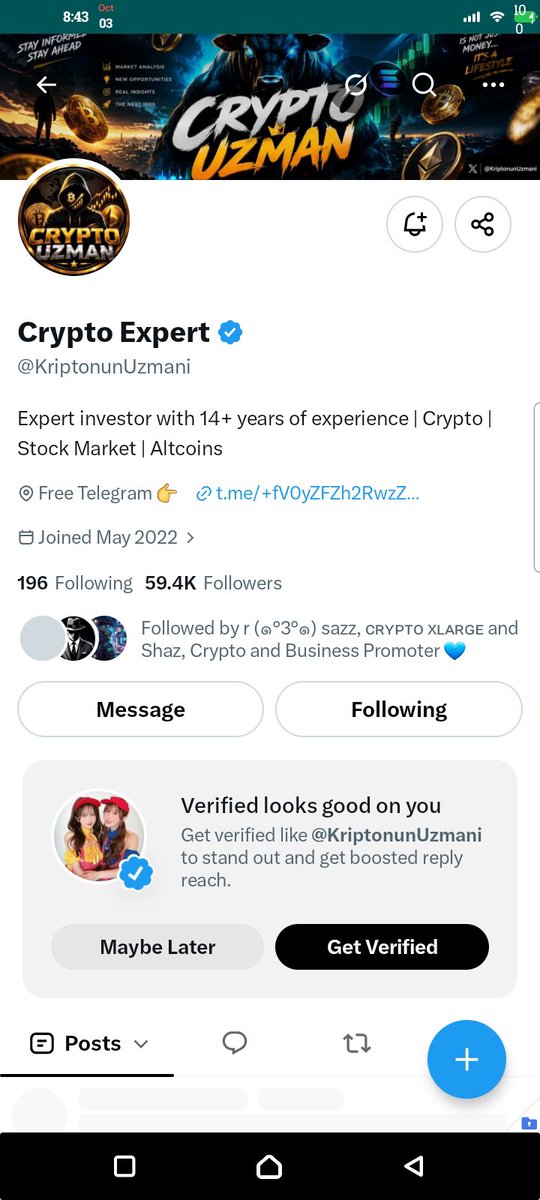Screen dimensions: 540x1200
Task: Expand Joined May 2022 chevron
Action: [x=190, y=537]
